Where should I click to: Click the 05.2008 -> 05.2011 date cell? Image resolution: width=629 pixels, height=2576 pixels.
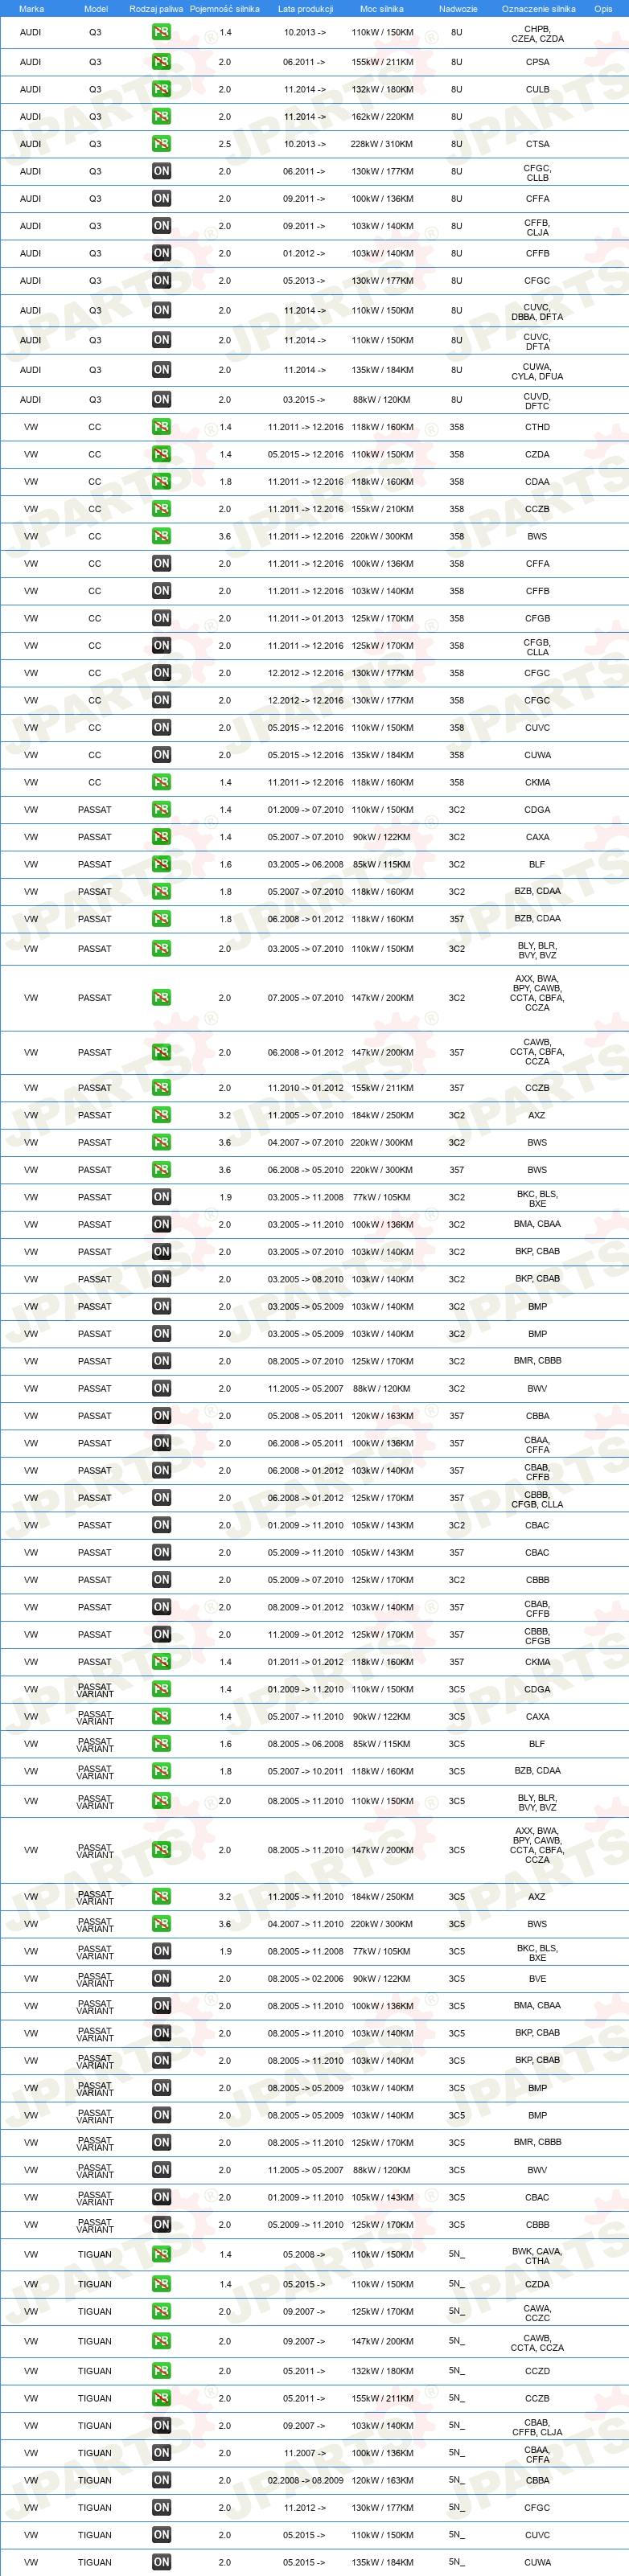[x=305, y=1416]
